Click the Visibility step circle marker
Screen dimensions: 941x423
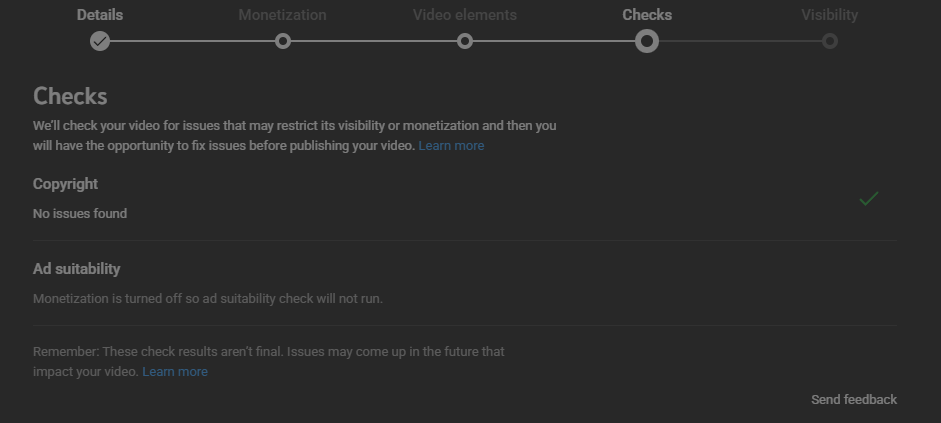(x=829, y=41)
